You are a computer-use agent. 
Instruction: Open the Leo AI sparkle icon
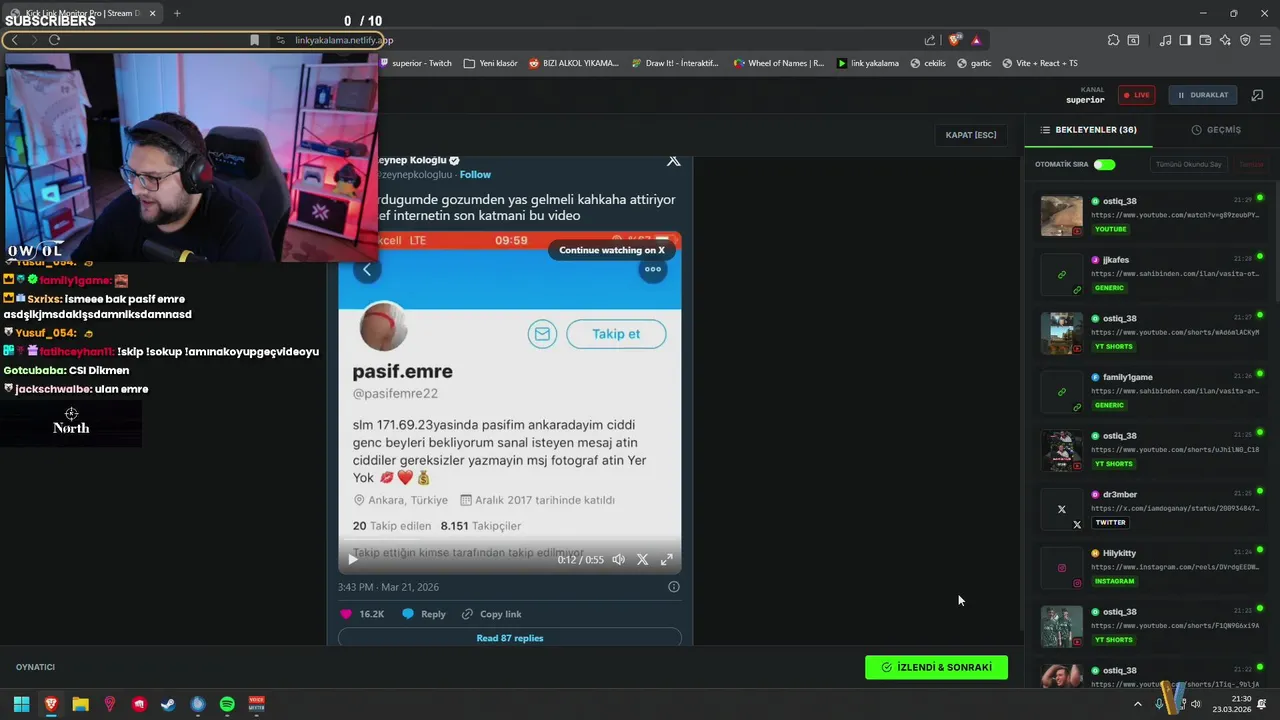1225,40
